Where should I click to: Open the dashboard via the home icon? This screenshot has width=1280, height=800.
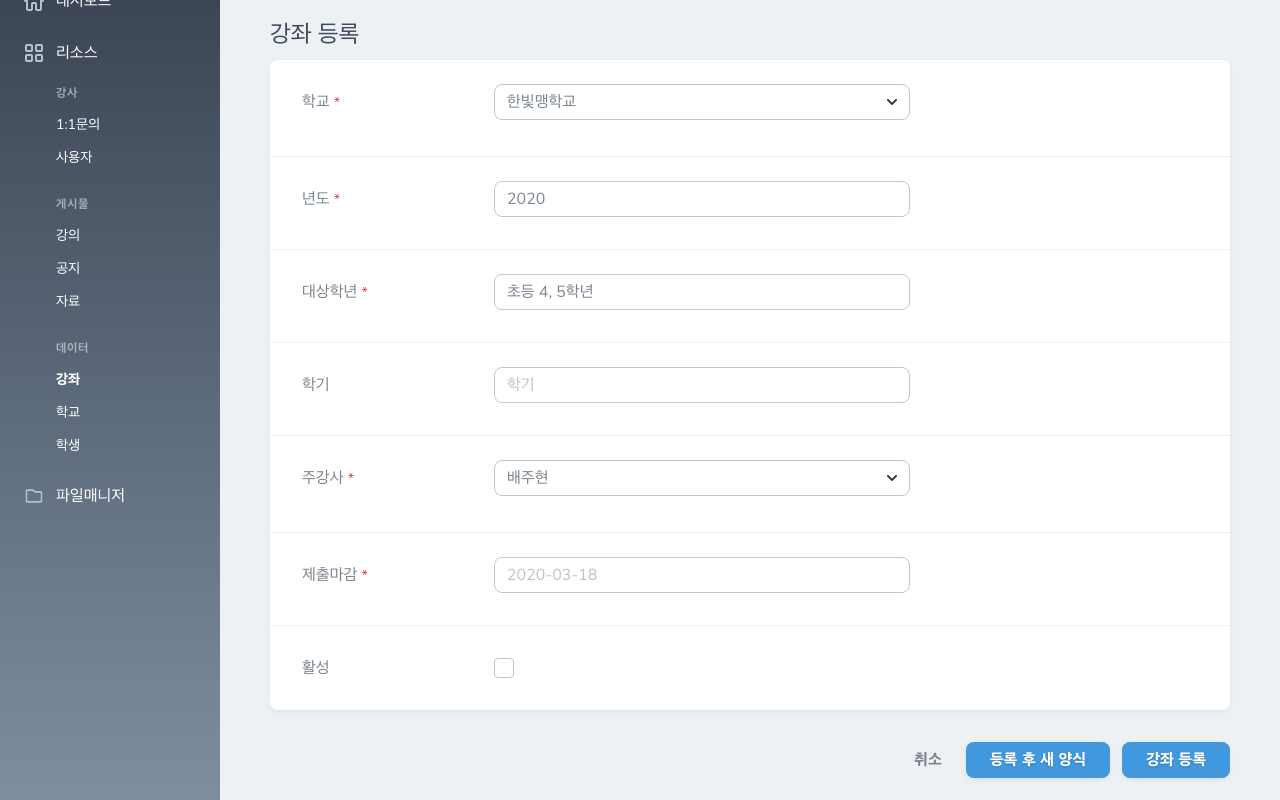point(34,4)
